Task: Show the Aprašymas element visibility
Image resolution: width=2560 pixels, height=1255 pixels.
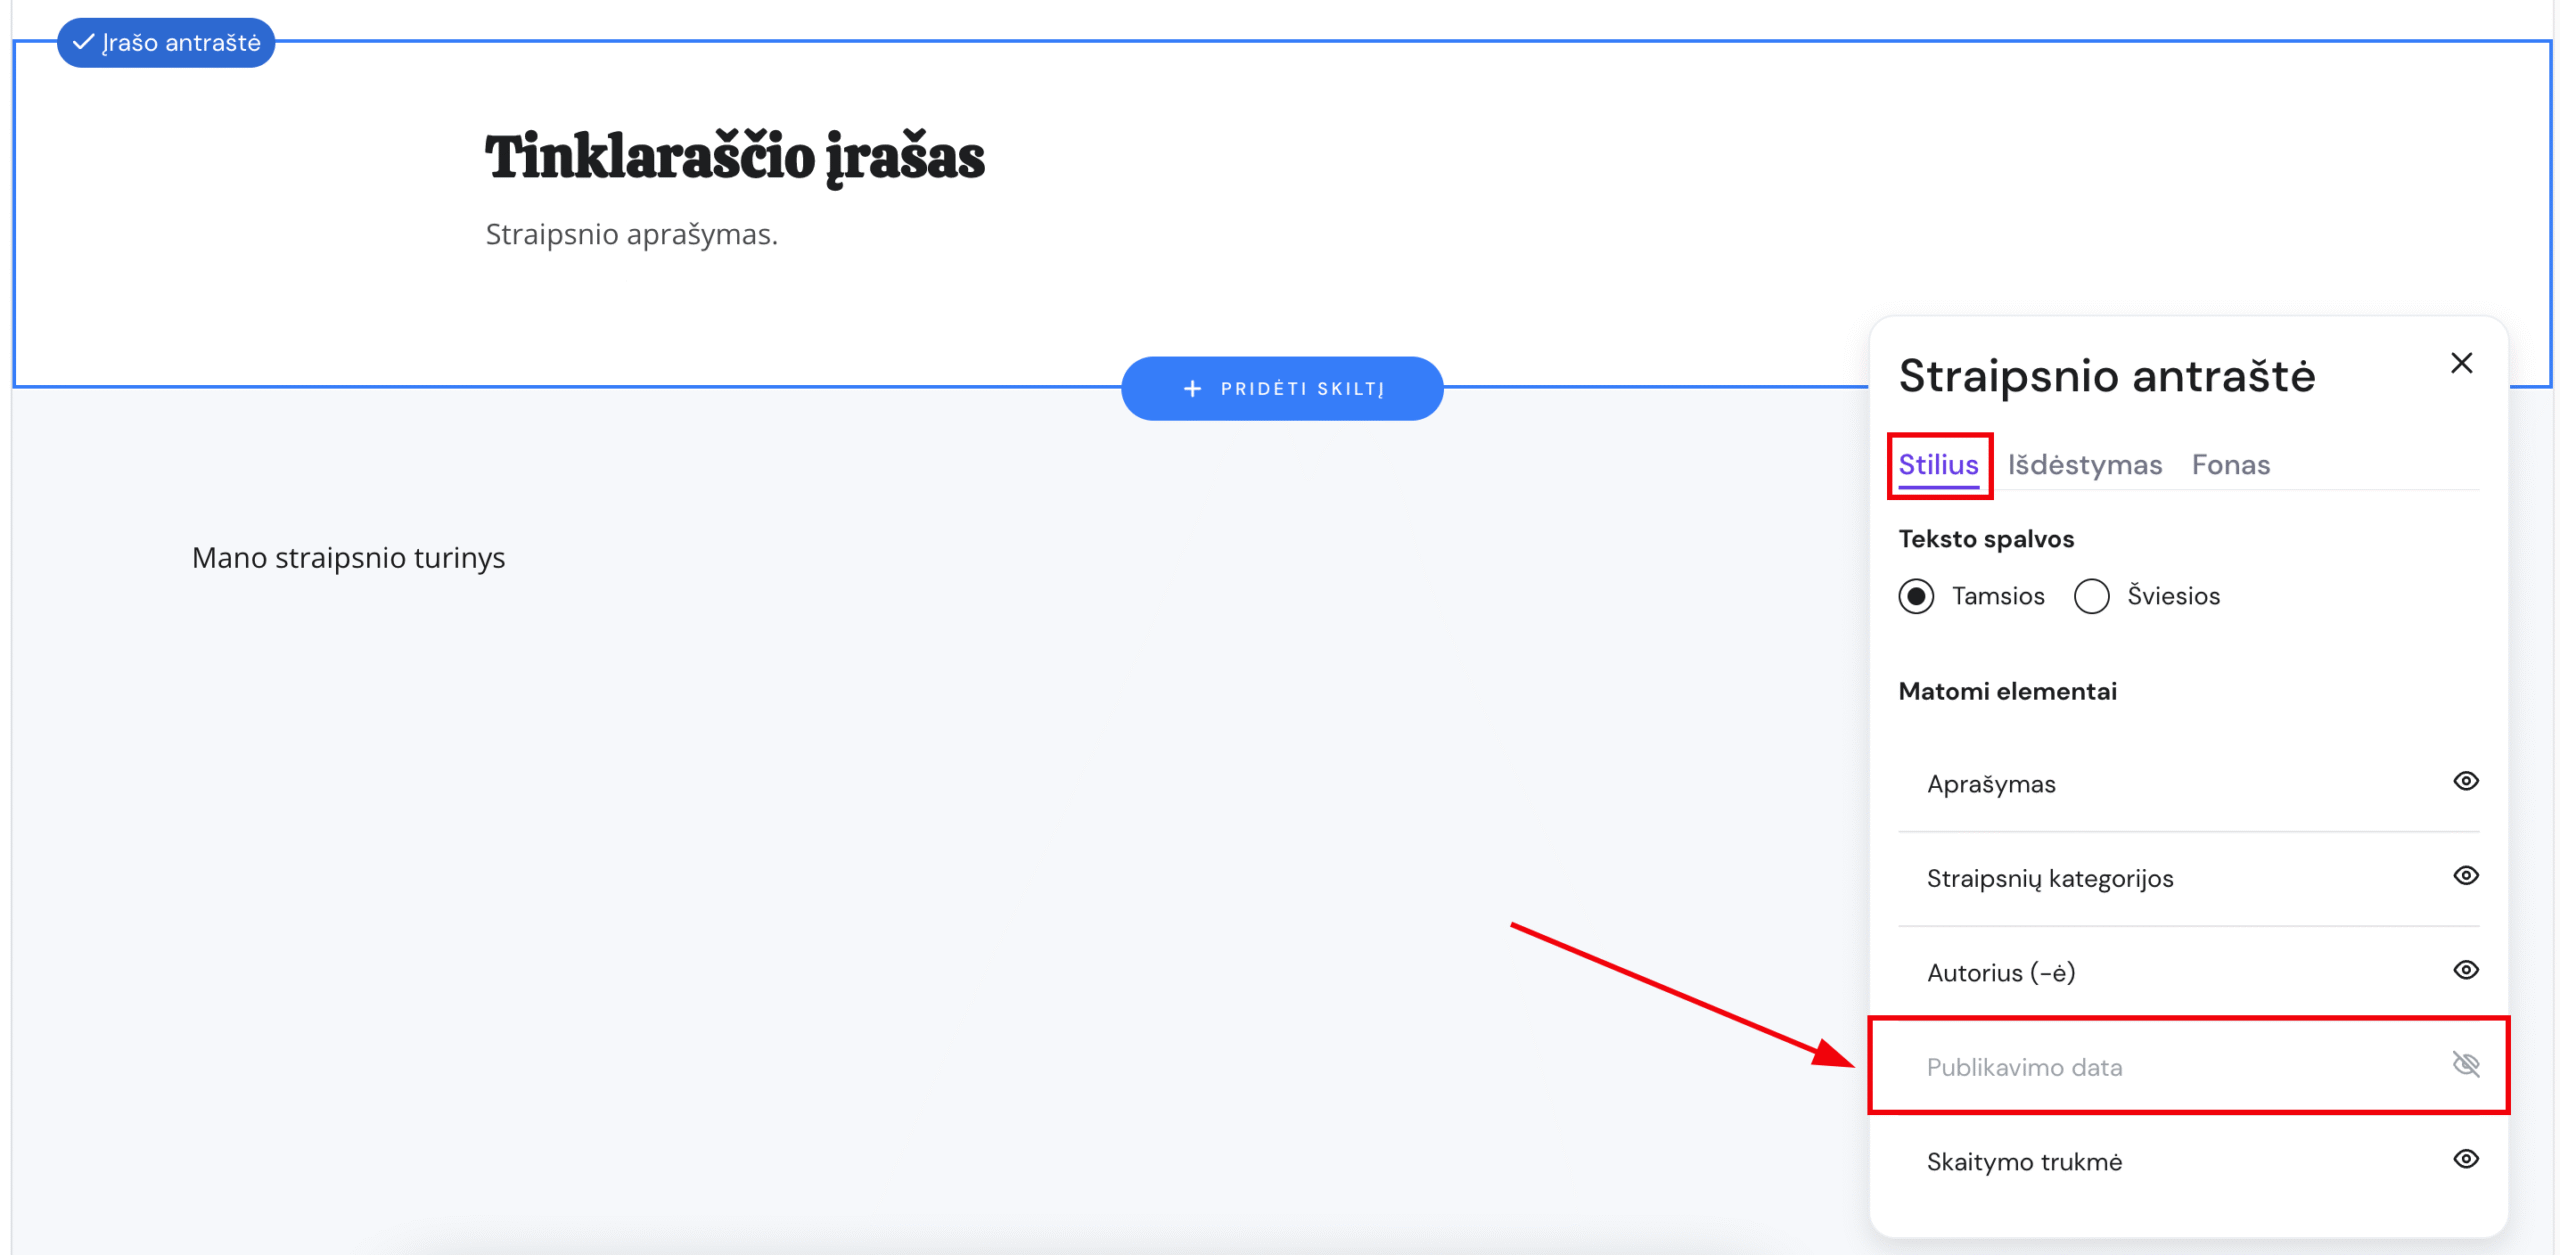Action: (x=2465, y=781)
